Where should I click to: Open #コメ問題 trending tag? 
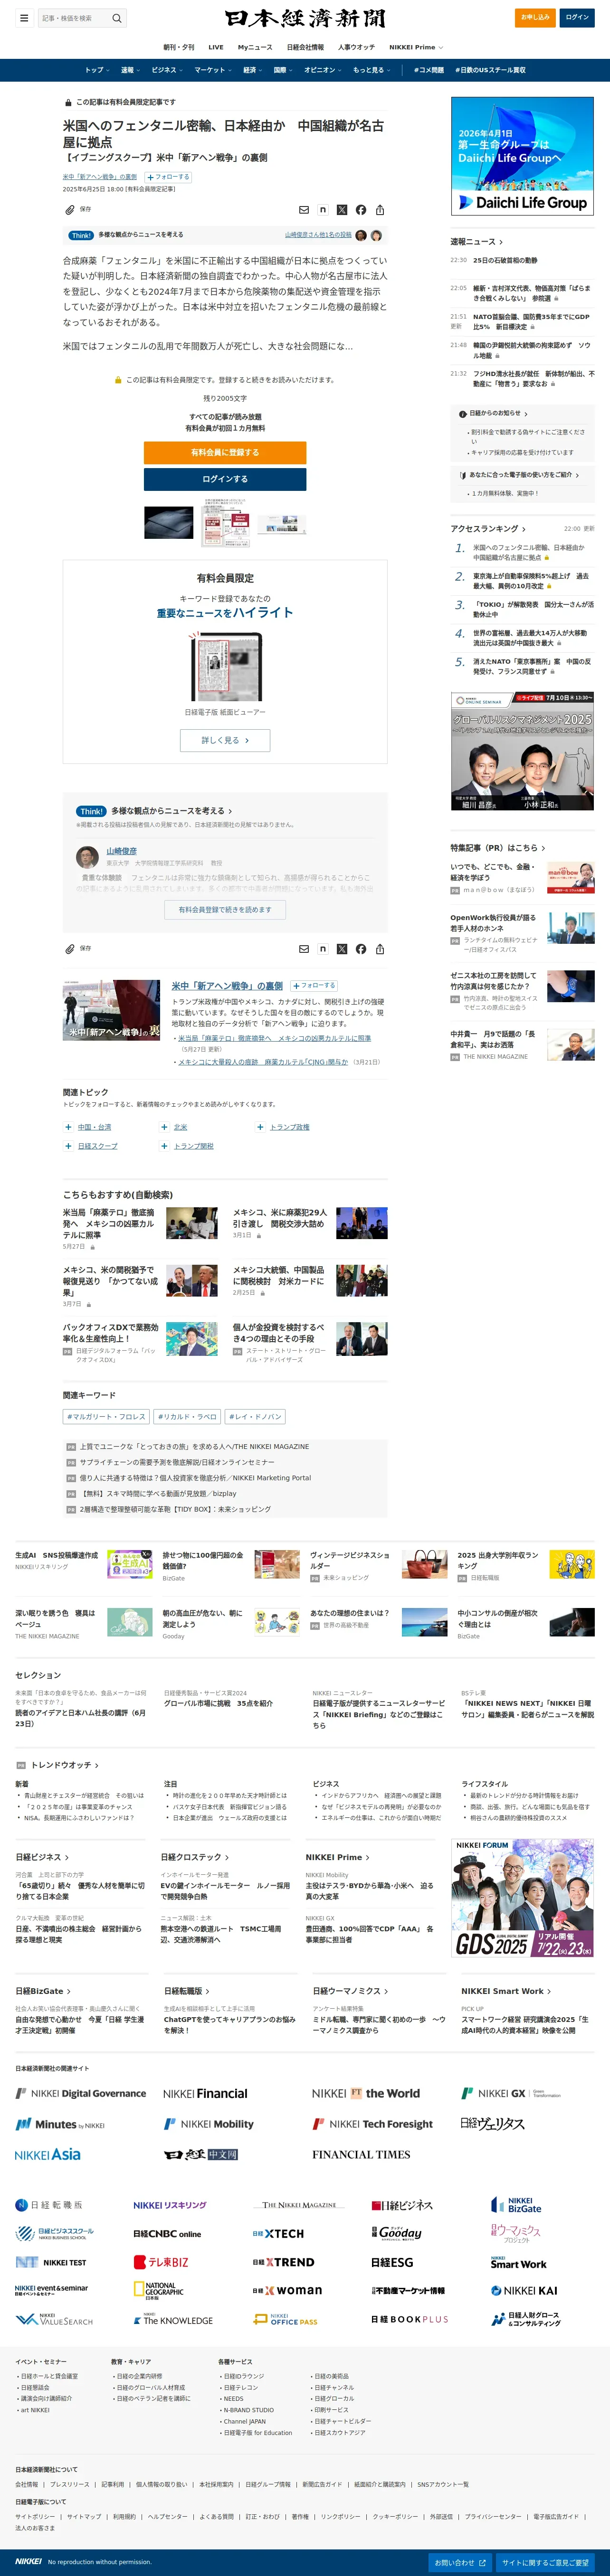(x=429, y=70)
